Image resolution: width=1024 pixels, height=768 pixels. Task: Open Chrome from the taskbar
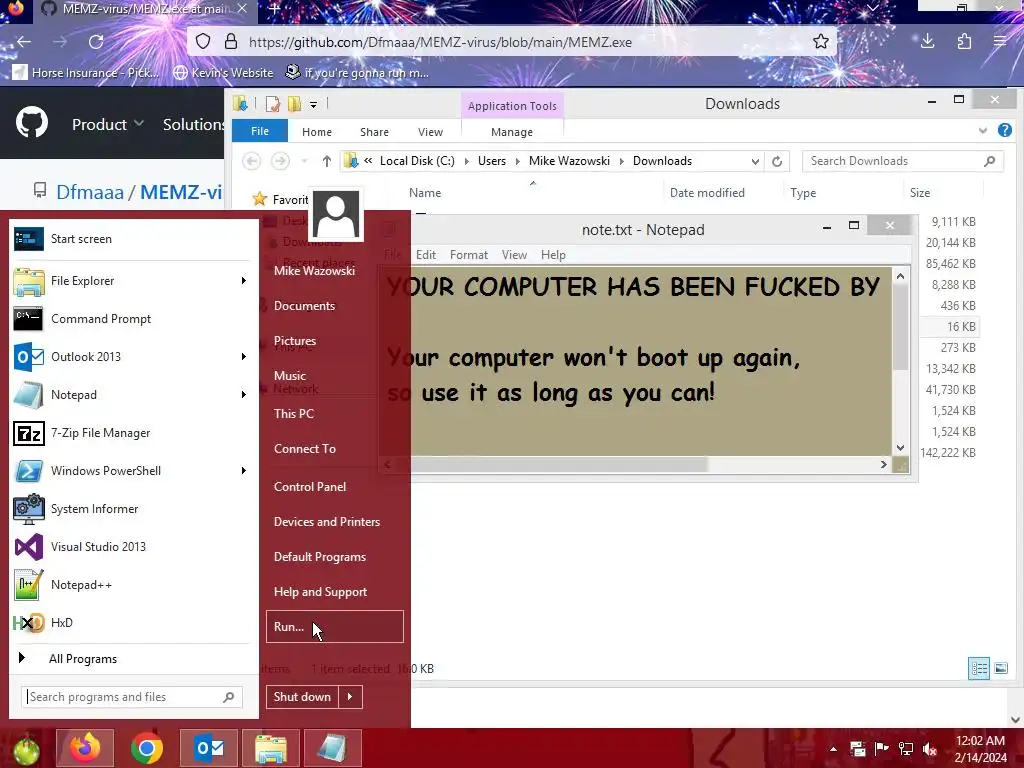pos(147,748)
